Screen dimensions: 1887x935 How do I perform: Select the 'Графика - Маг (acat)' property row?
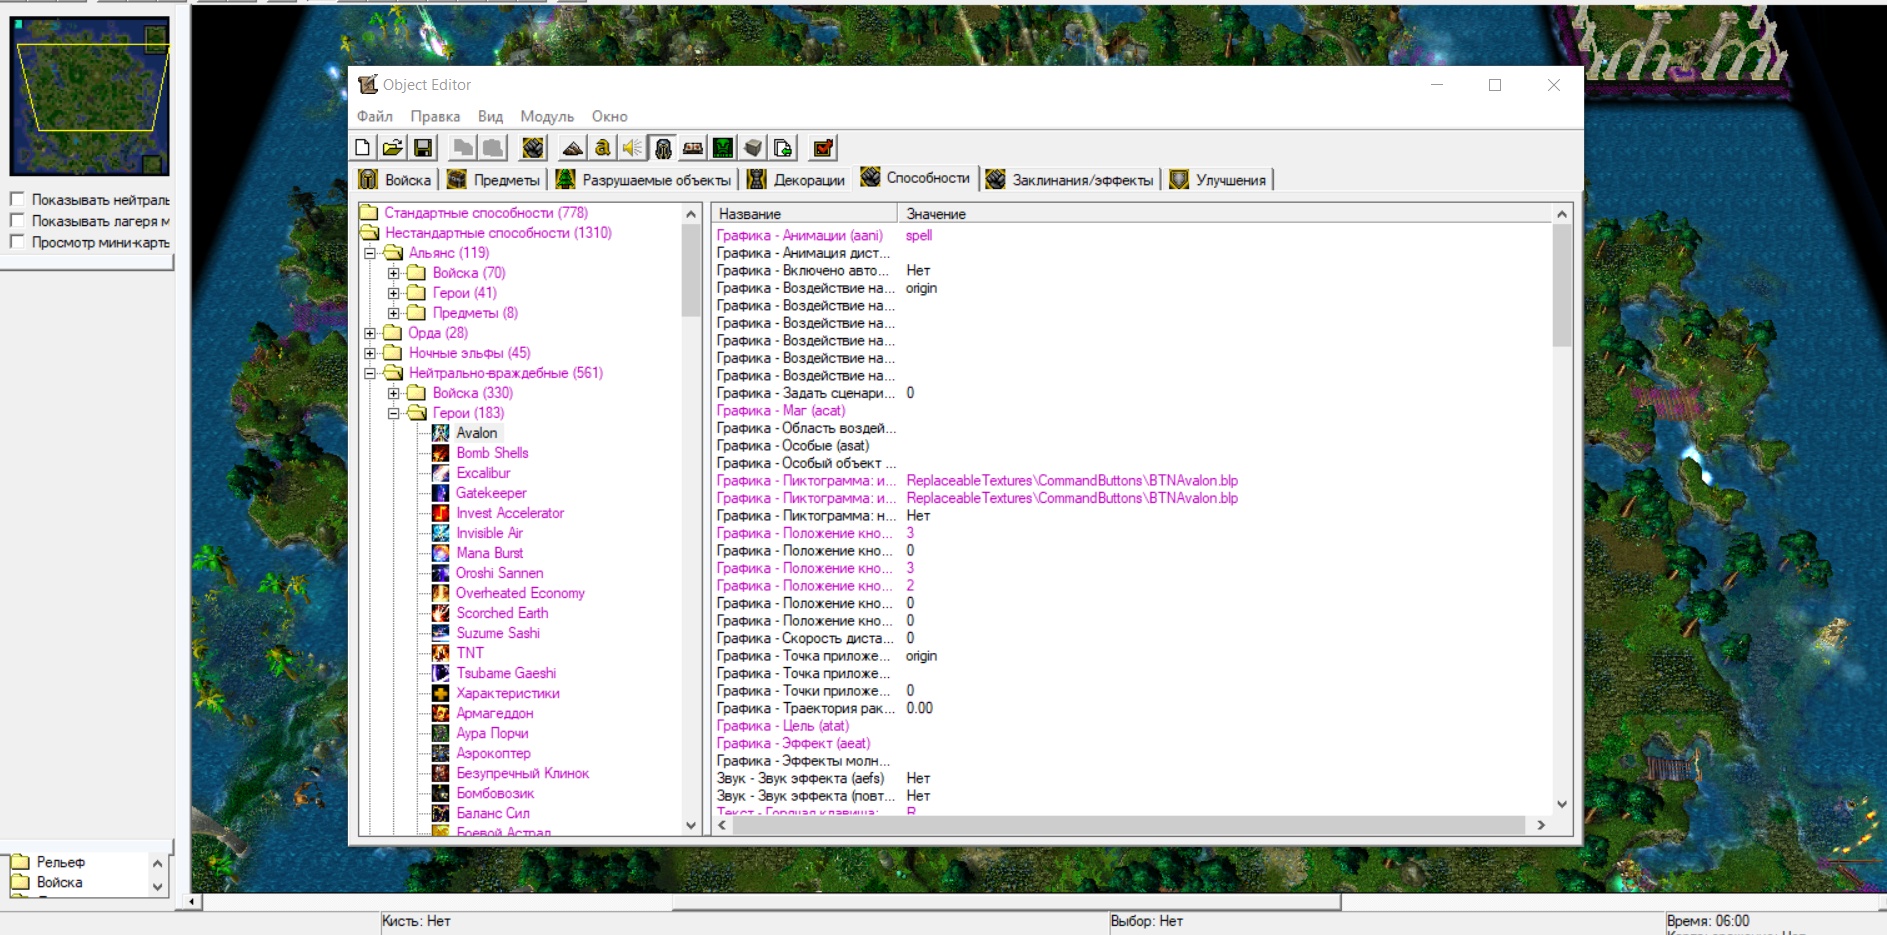pyautogui.click(x=1132, y=410)
